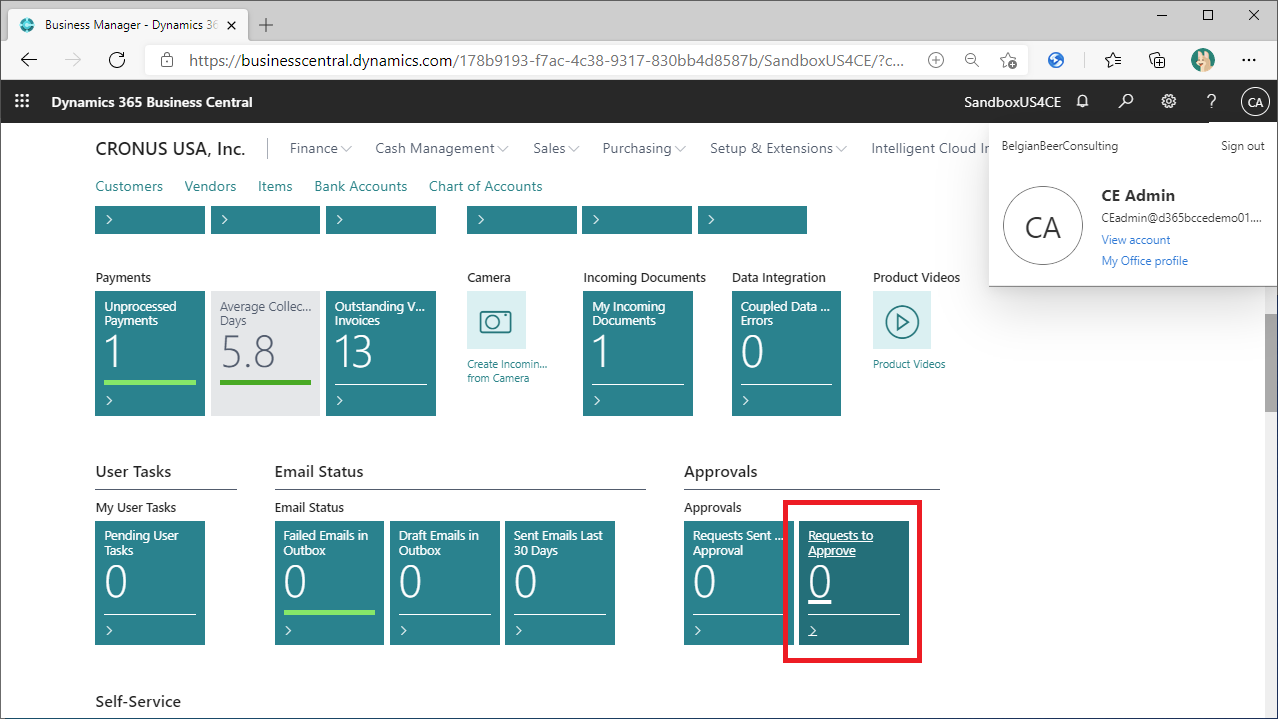1278x719 pixels.
Task: Open the app launcher waffle icon
Action: point(22,101)
